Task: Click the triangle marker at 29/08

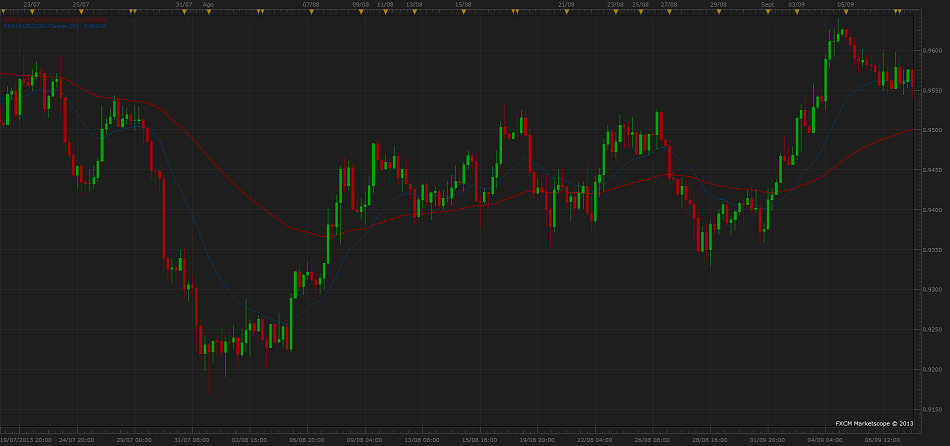Action: (x=718, y=11)
